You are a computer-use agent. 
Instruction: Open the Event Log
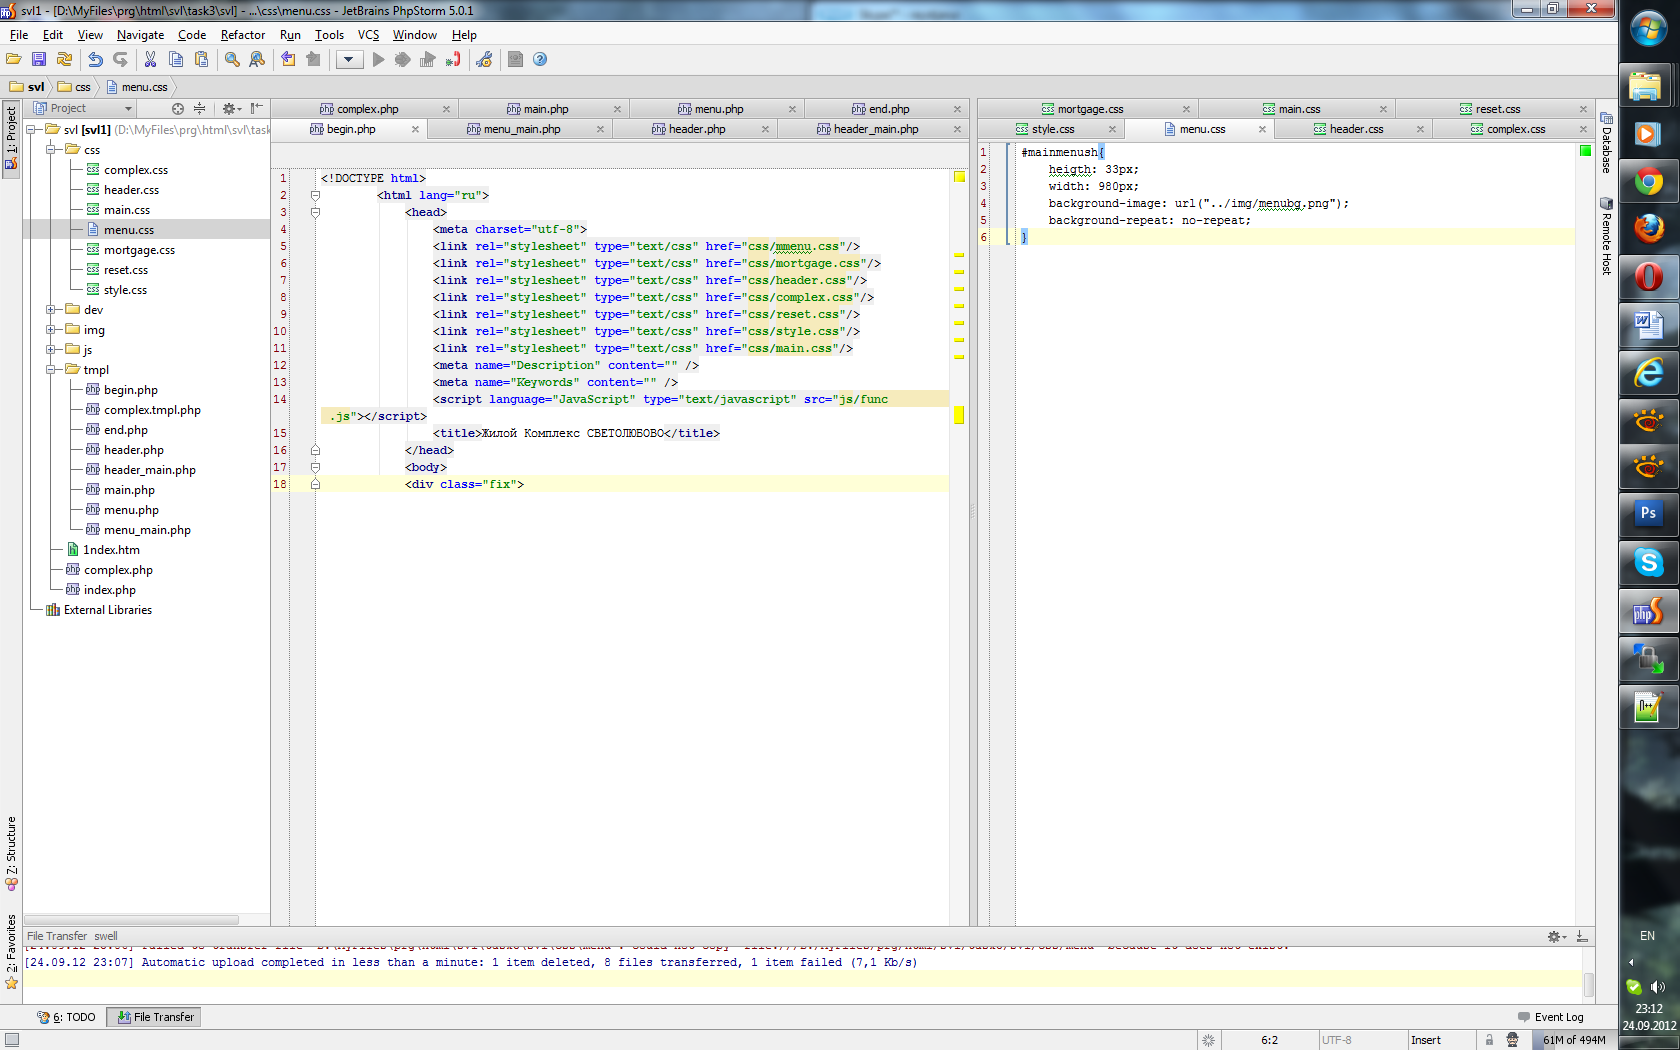click(x=1551, y=1017)
